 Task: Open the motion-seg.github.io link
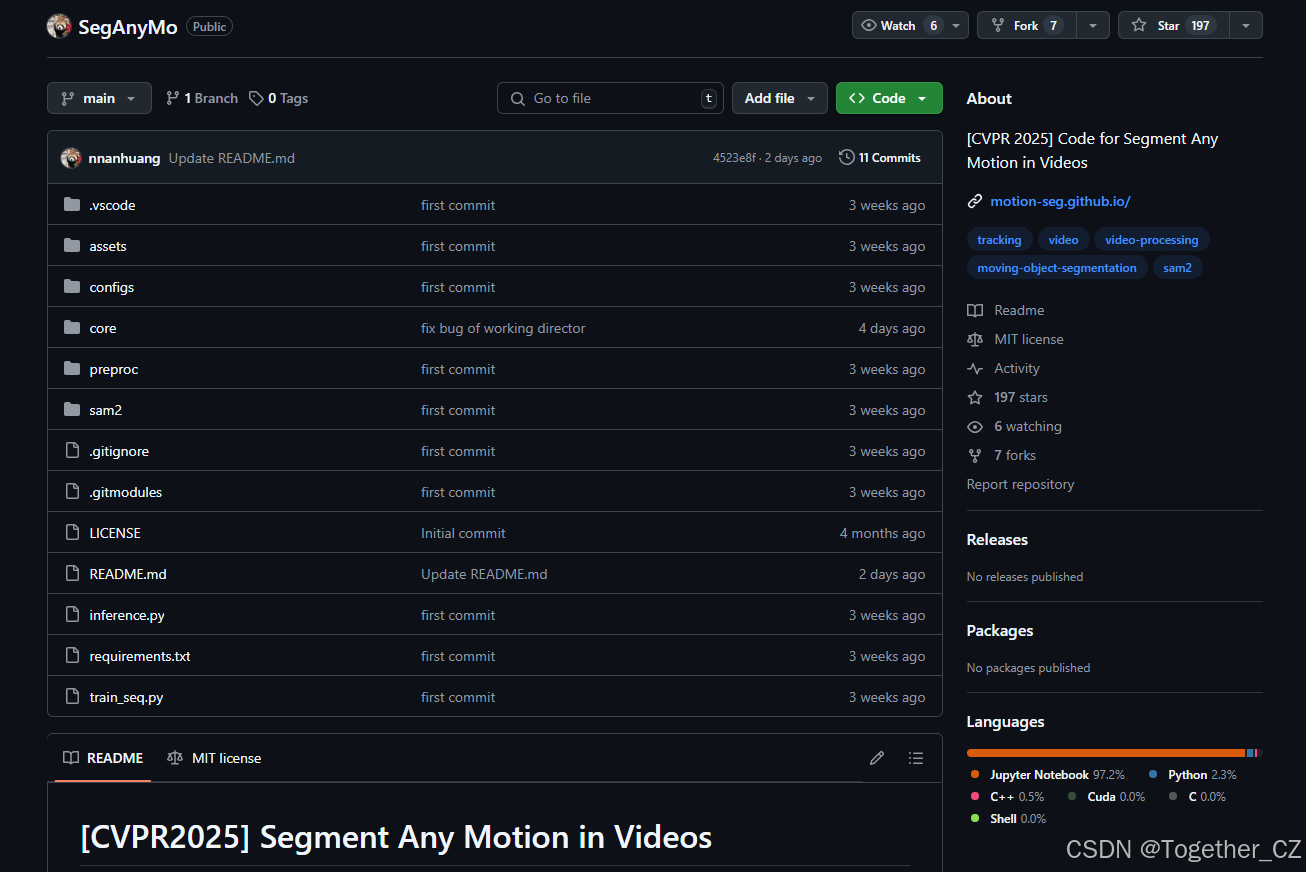click(1060, 201)
